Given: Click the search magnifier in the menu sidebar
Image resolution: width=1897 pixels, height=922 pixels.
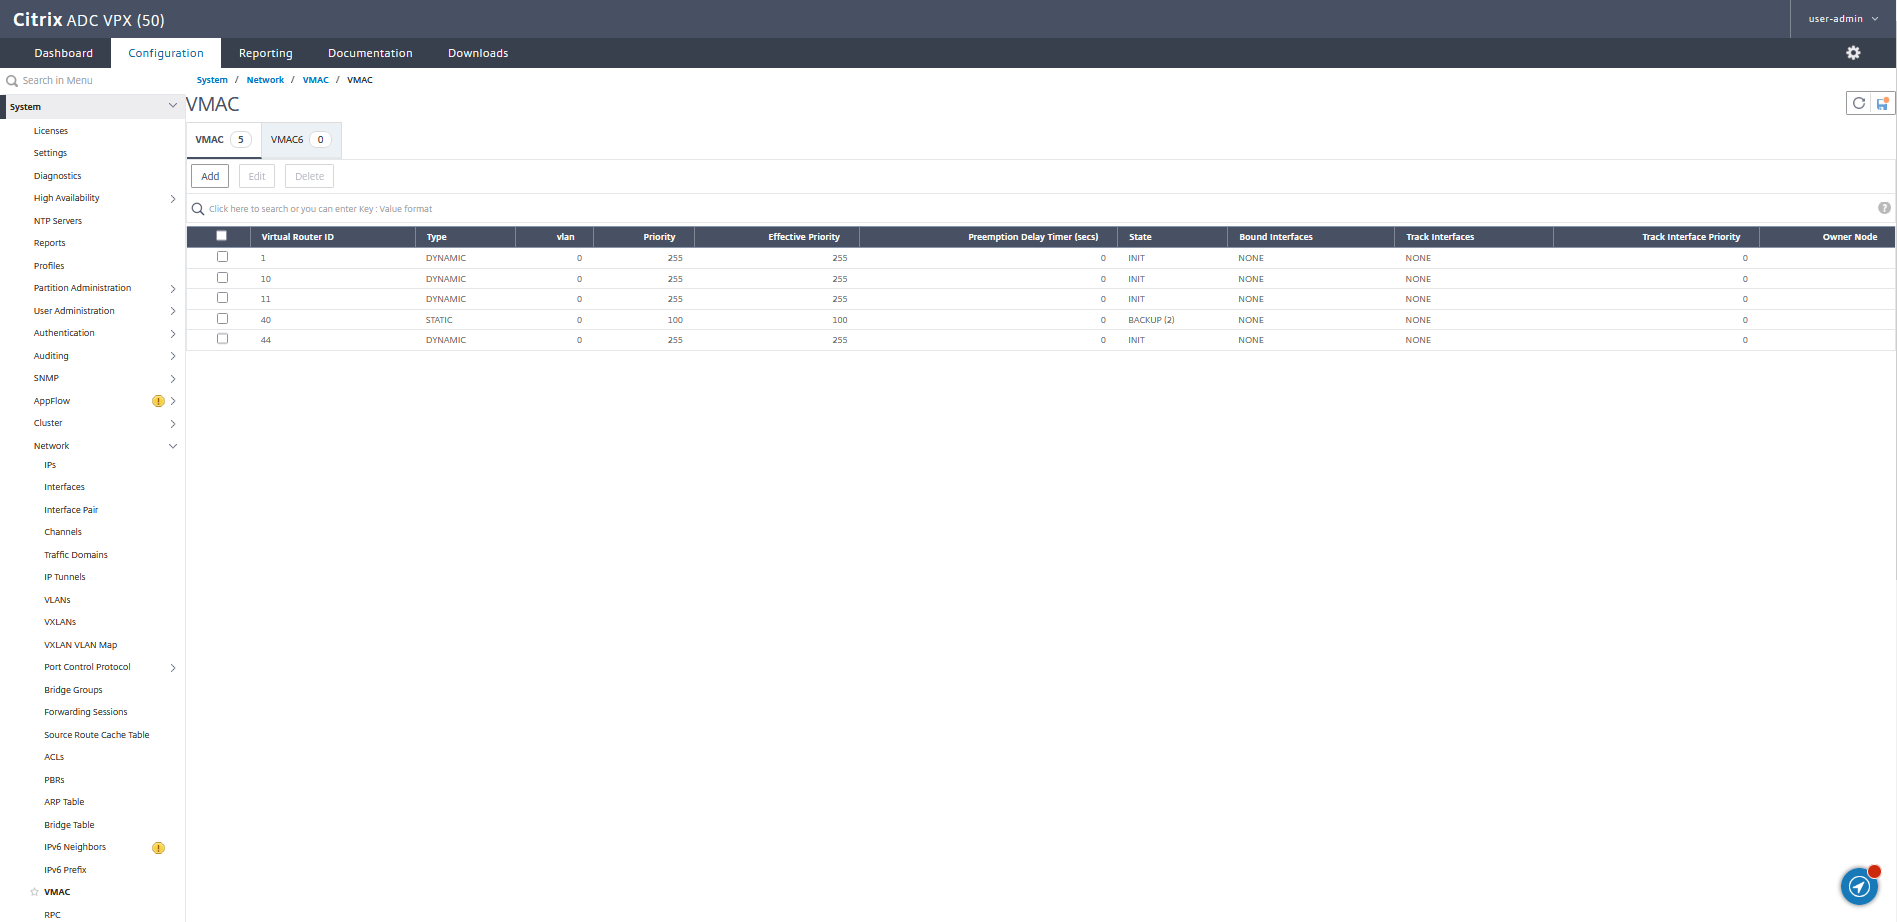Looking at the screenshot, I should [11, 80].
